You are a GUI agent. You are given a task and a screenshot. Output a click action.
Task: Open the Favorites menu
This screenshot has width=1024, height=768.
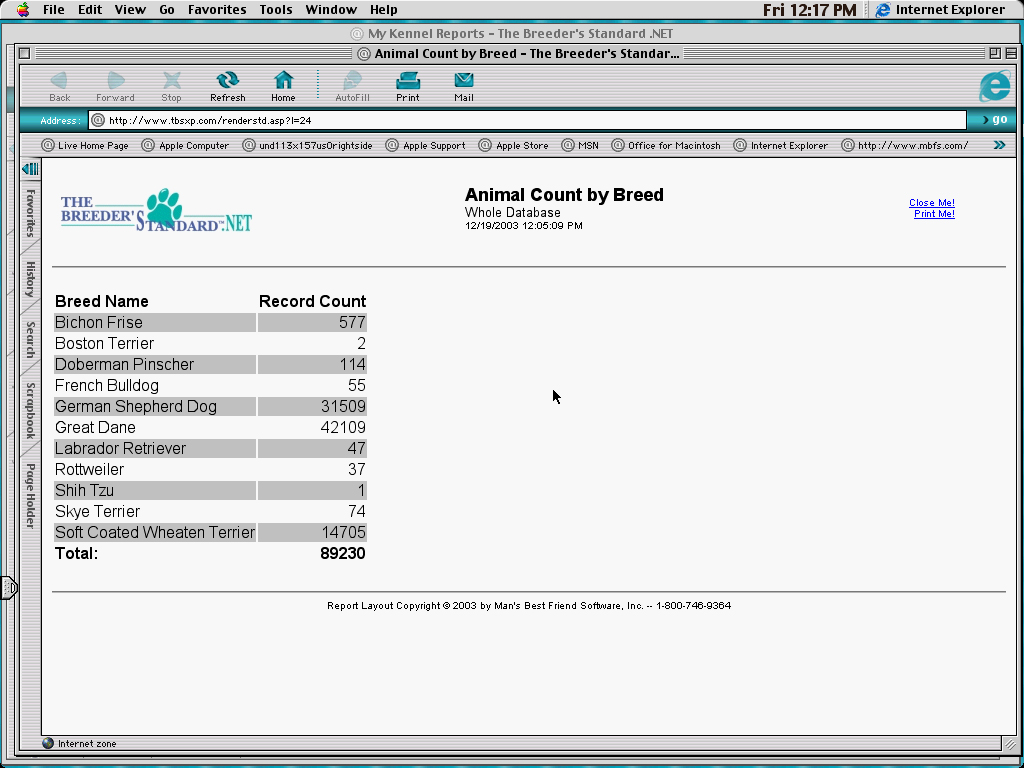click(217, 10)
